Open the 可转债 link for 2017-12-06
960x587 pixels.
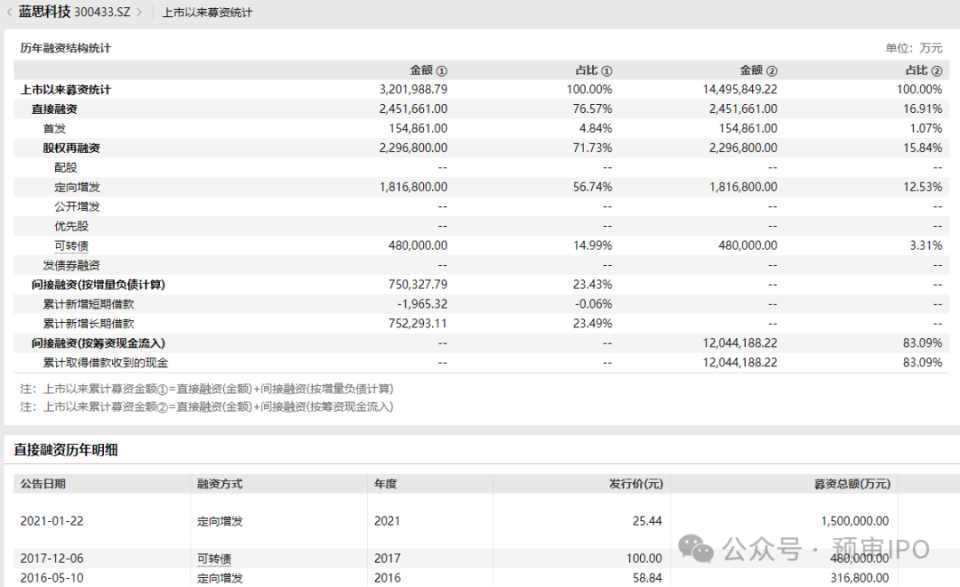coord(214,559)
